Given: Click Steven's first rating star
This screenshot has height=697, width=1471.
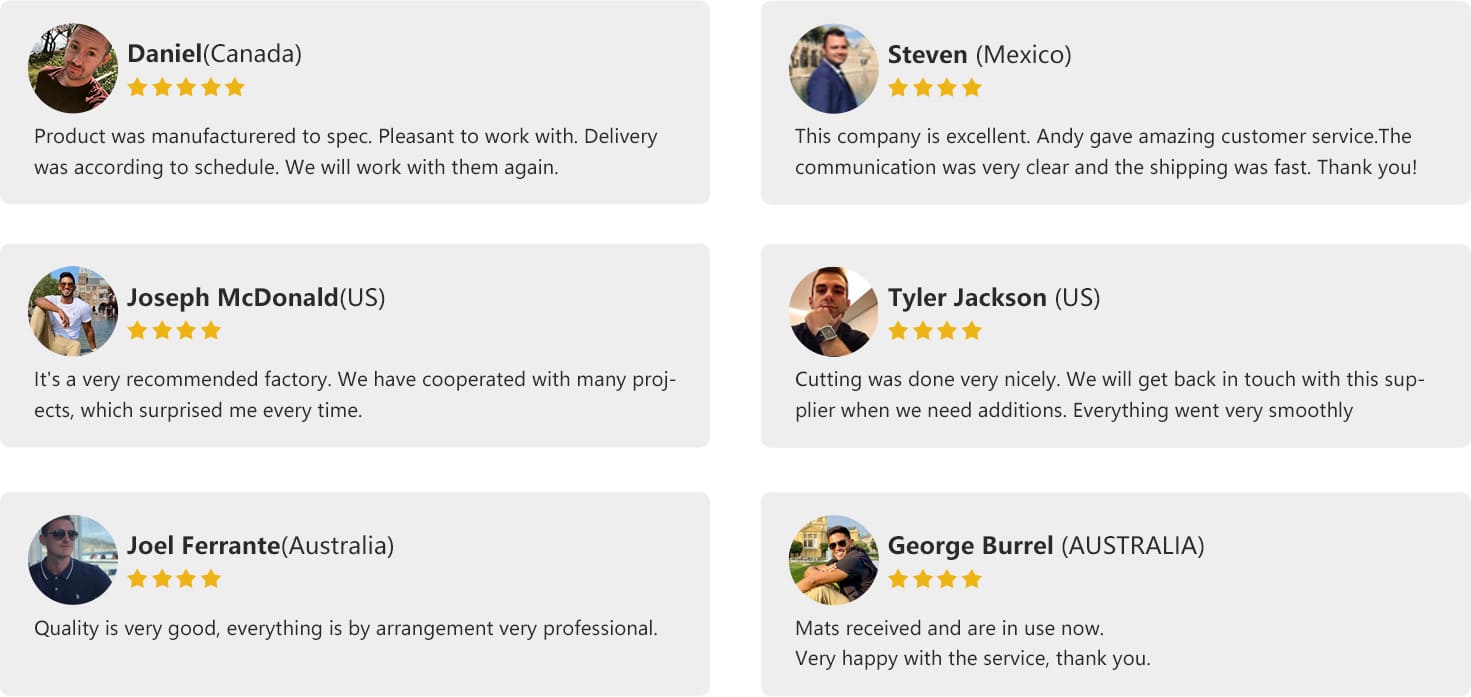Looking at the screenshot, I should click(x=898, y=87).
